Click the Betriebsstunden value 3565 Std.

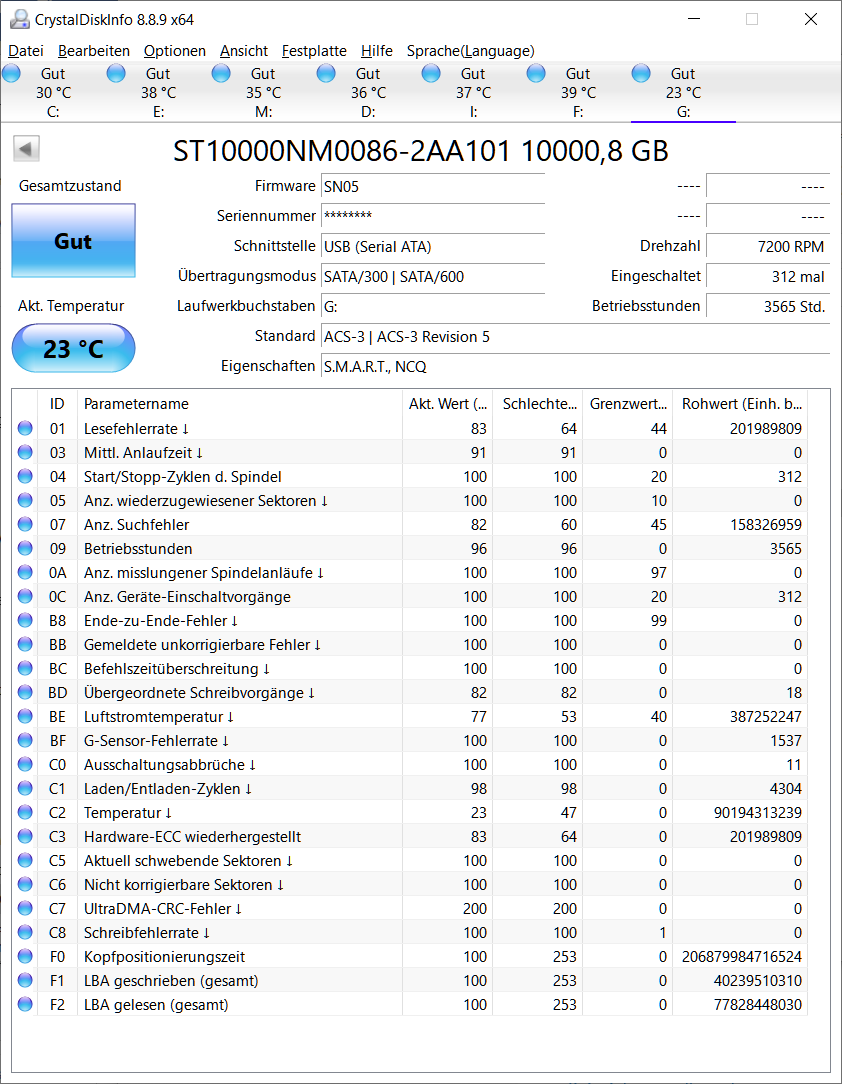coord(768,306)
